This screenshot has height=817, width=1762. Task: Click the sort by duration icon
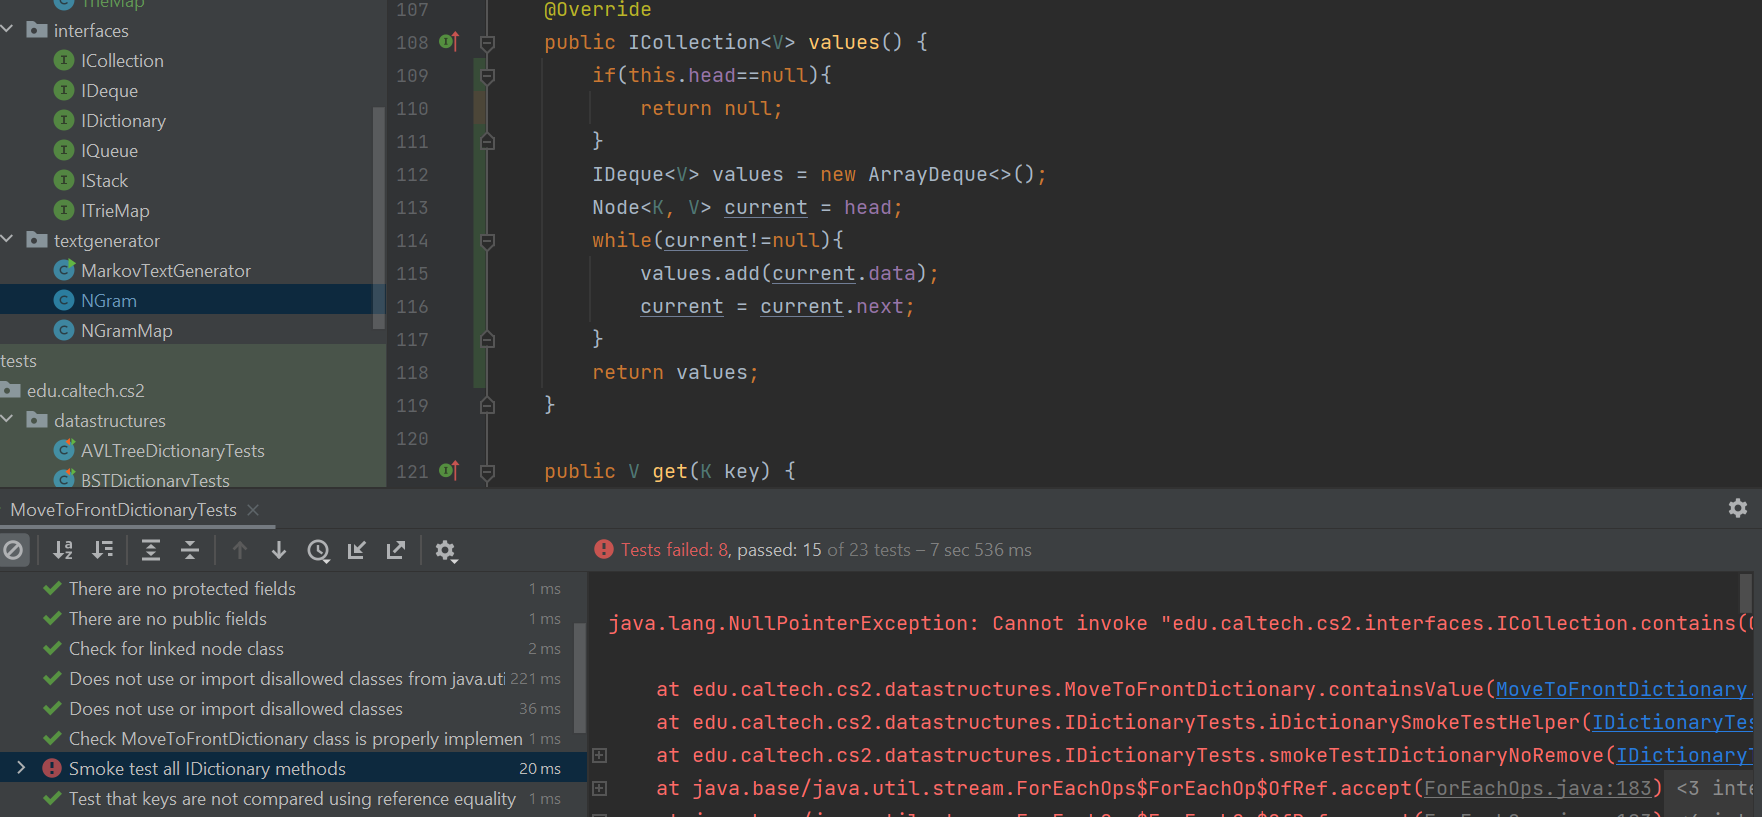click(102, 550)
